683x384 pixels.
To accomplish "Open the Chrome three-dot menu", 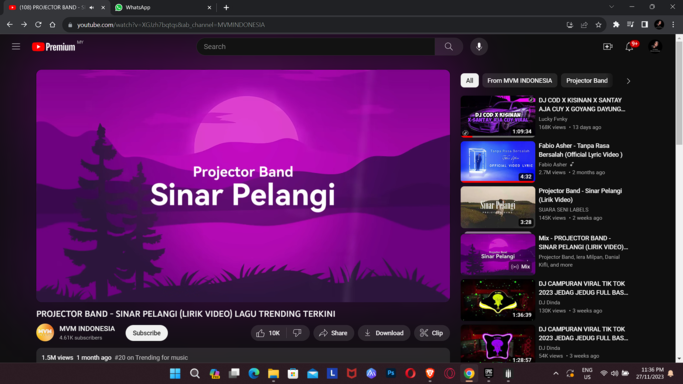I will pyautogui.click(x=673, y=25).
